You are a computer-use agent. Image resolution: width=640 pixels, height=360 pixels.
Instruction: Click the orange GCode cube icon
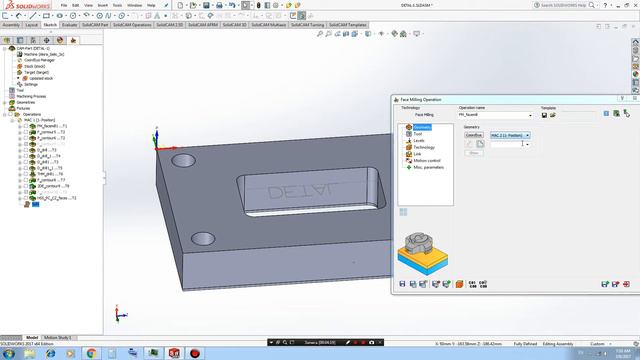tap(459, 284)
